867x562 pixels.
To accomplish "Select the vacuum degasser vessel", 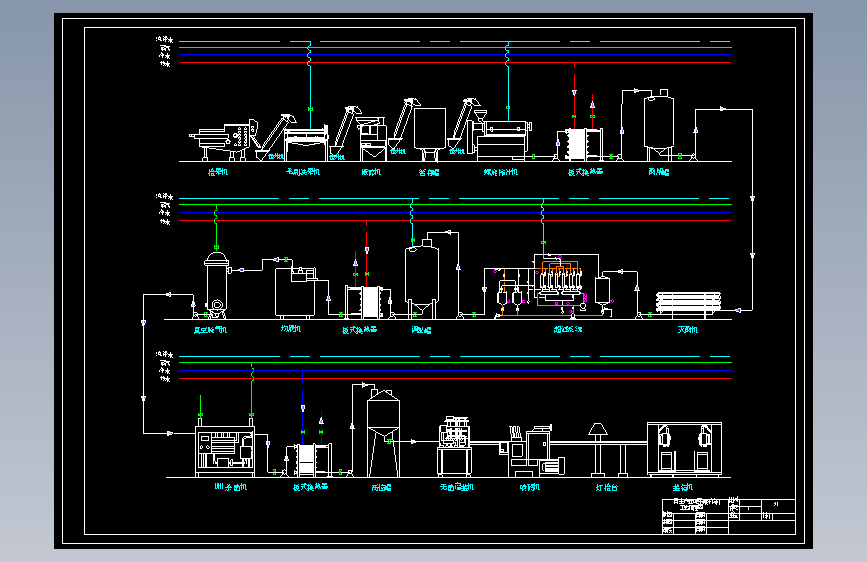I will (x=216, y=285).
